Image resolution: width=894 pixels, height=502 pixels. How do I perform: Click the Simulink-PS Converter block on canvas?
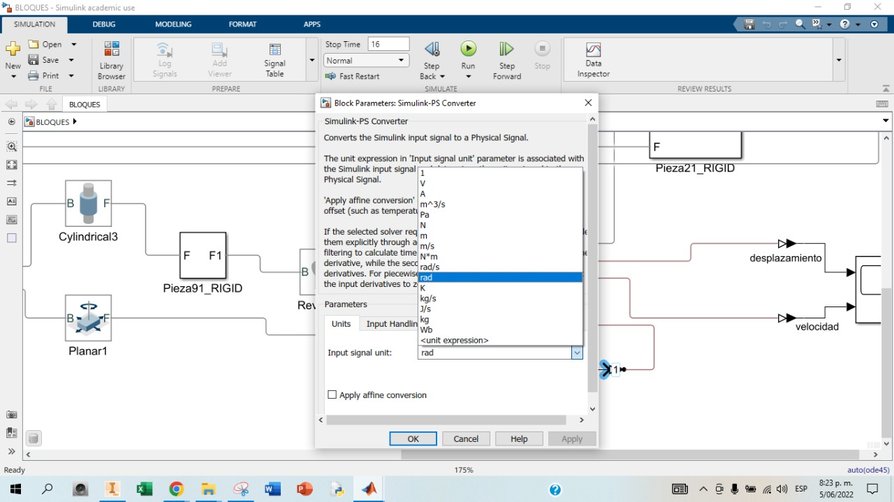pyautogui.click(x=612, y=369)
